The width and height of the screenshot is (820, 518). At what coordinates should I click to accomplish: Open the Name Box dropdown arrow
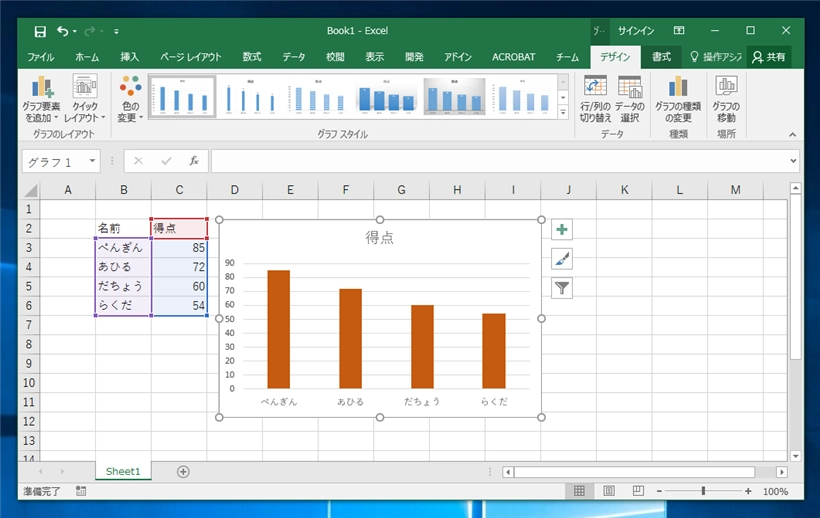click(x=92, y=161)
